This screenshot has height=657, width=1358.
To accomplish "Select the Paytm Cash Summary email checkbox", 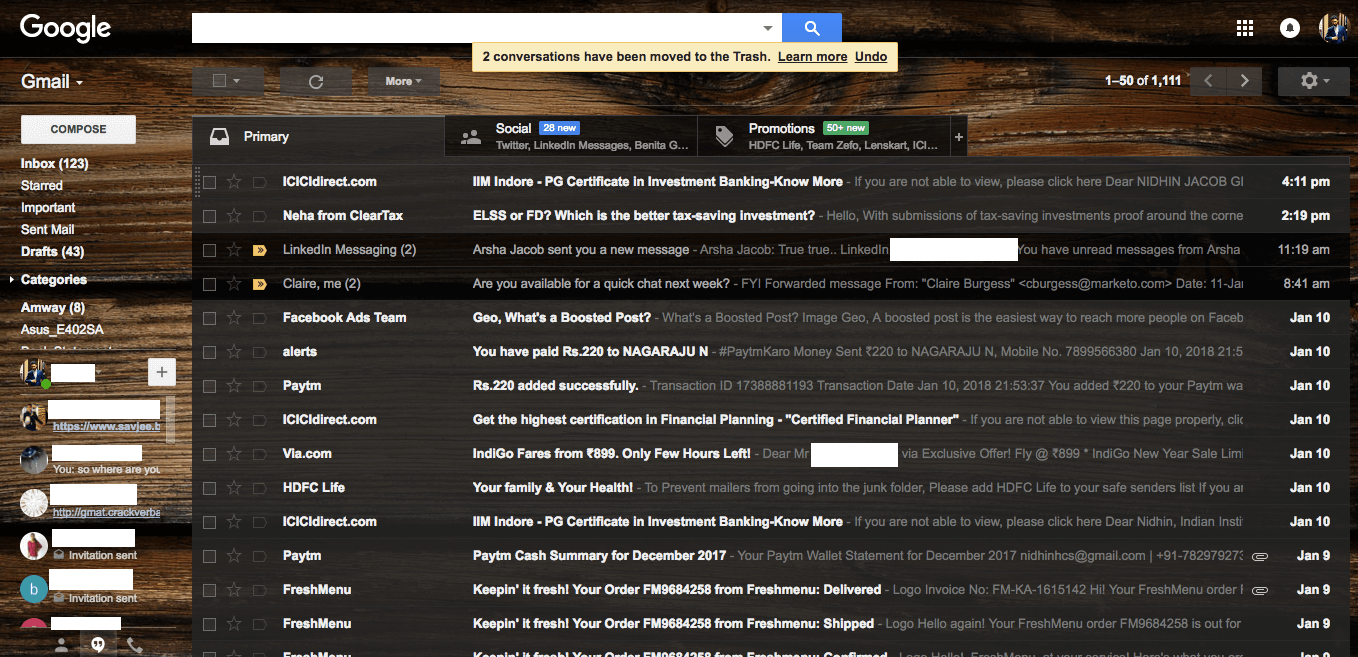I will (x=209, y=556).
